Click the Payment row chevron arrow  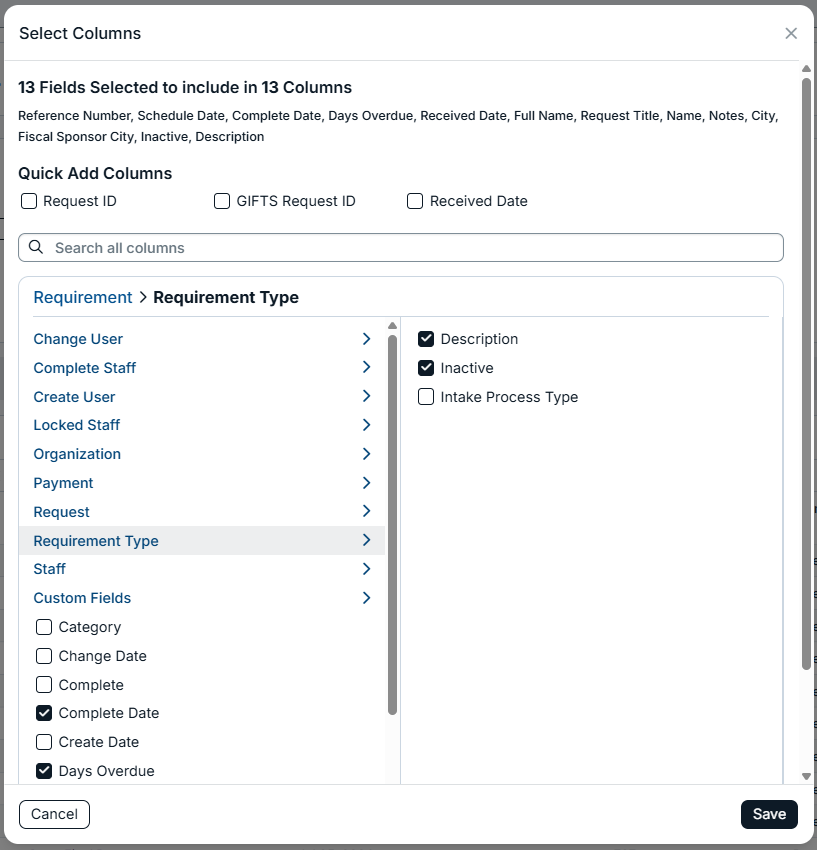(366, 482)
